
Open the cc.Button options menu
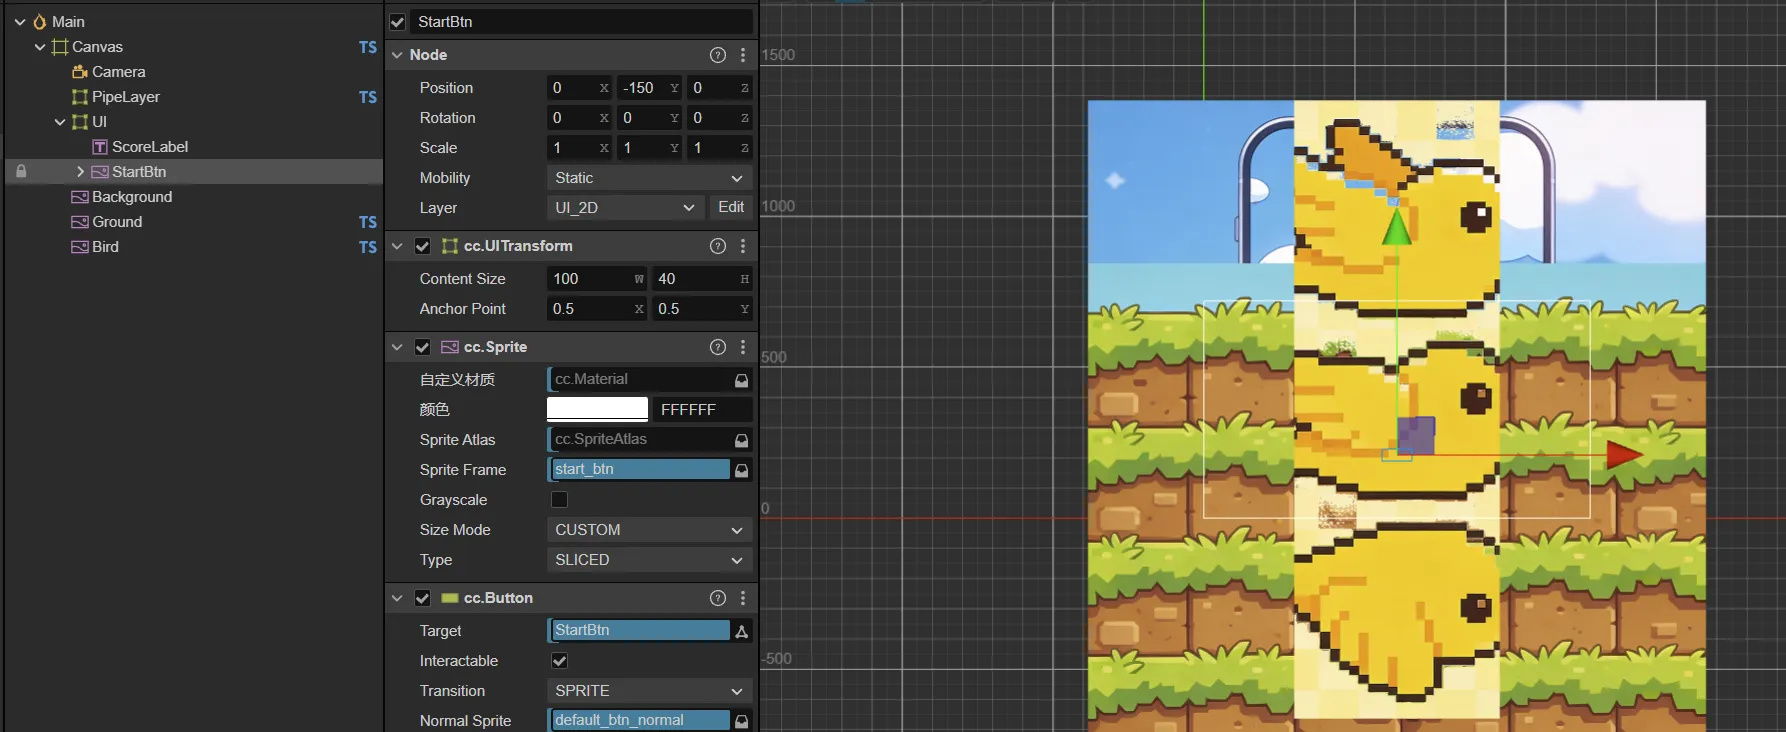(x=743, y=598)
